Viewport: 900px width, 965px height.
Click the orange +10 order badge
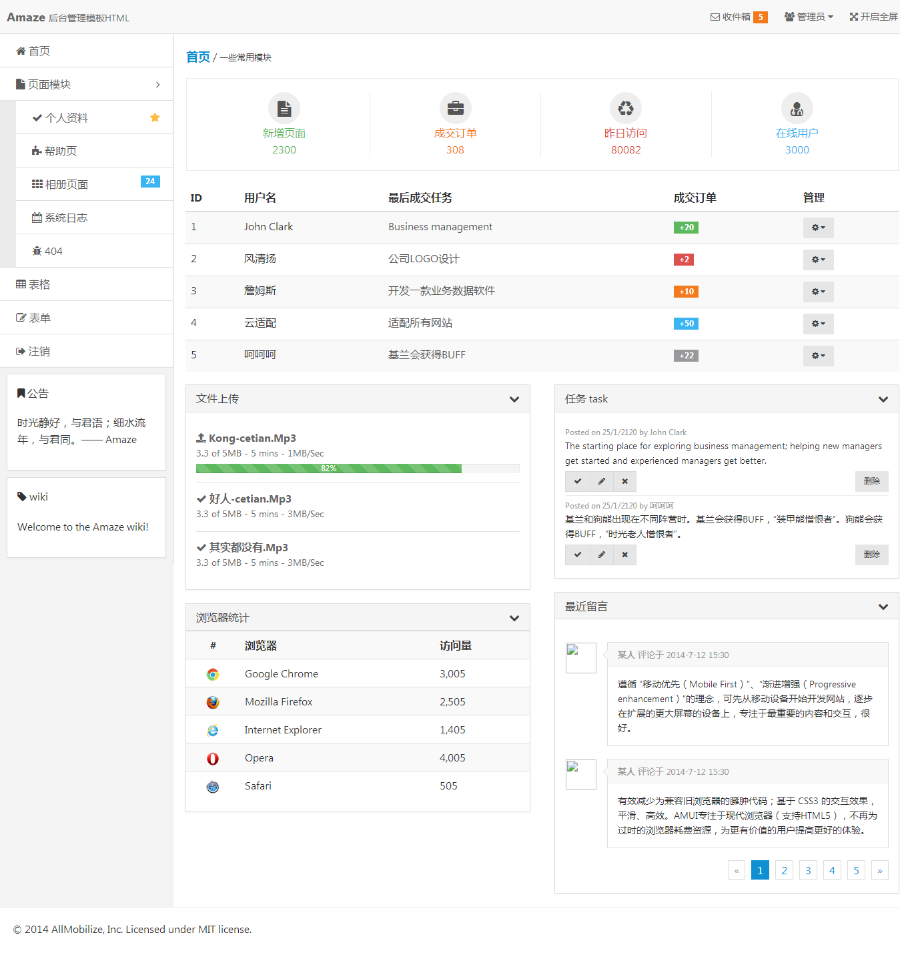tap(686, 291)
